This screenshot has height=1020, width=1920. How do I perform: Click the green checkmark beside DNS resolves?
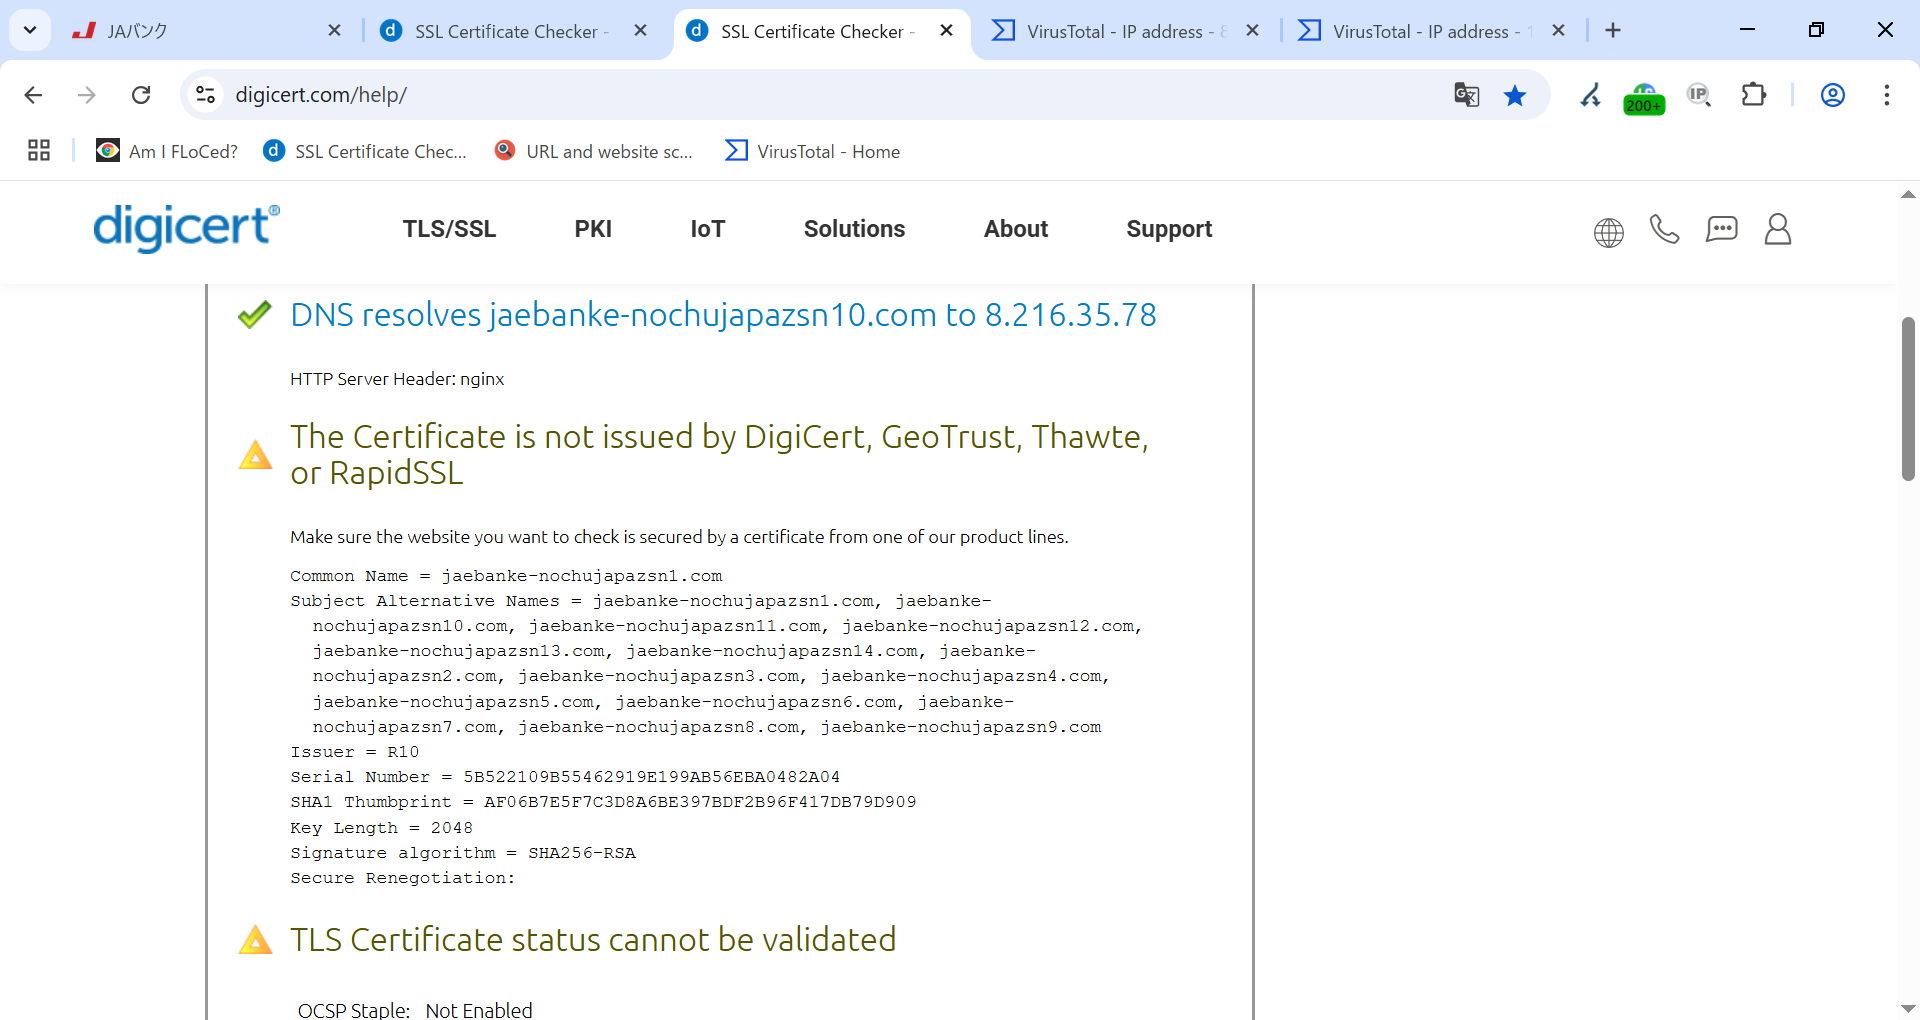pos(255,314)
